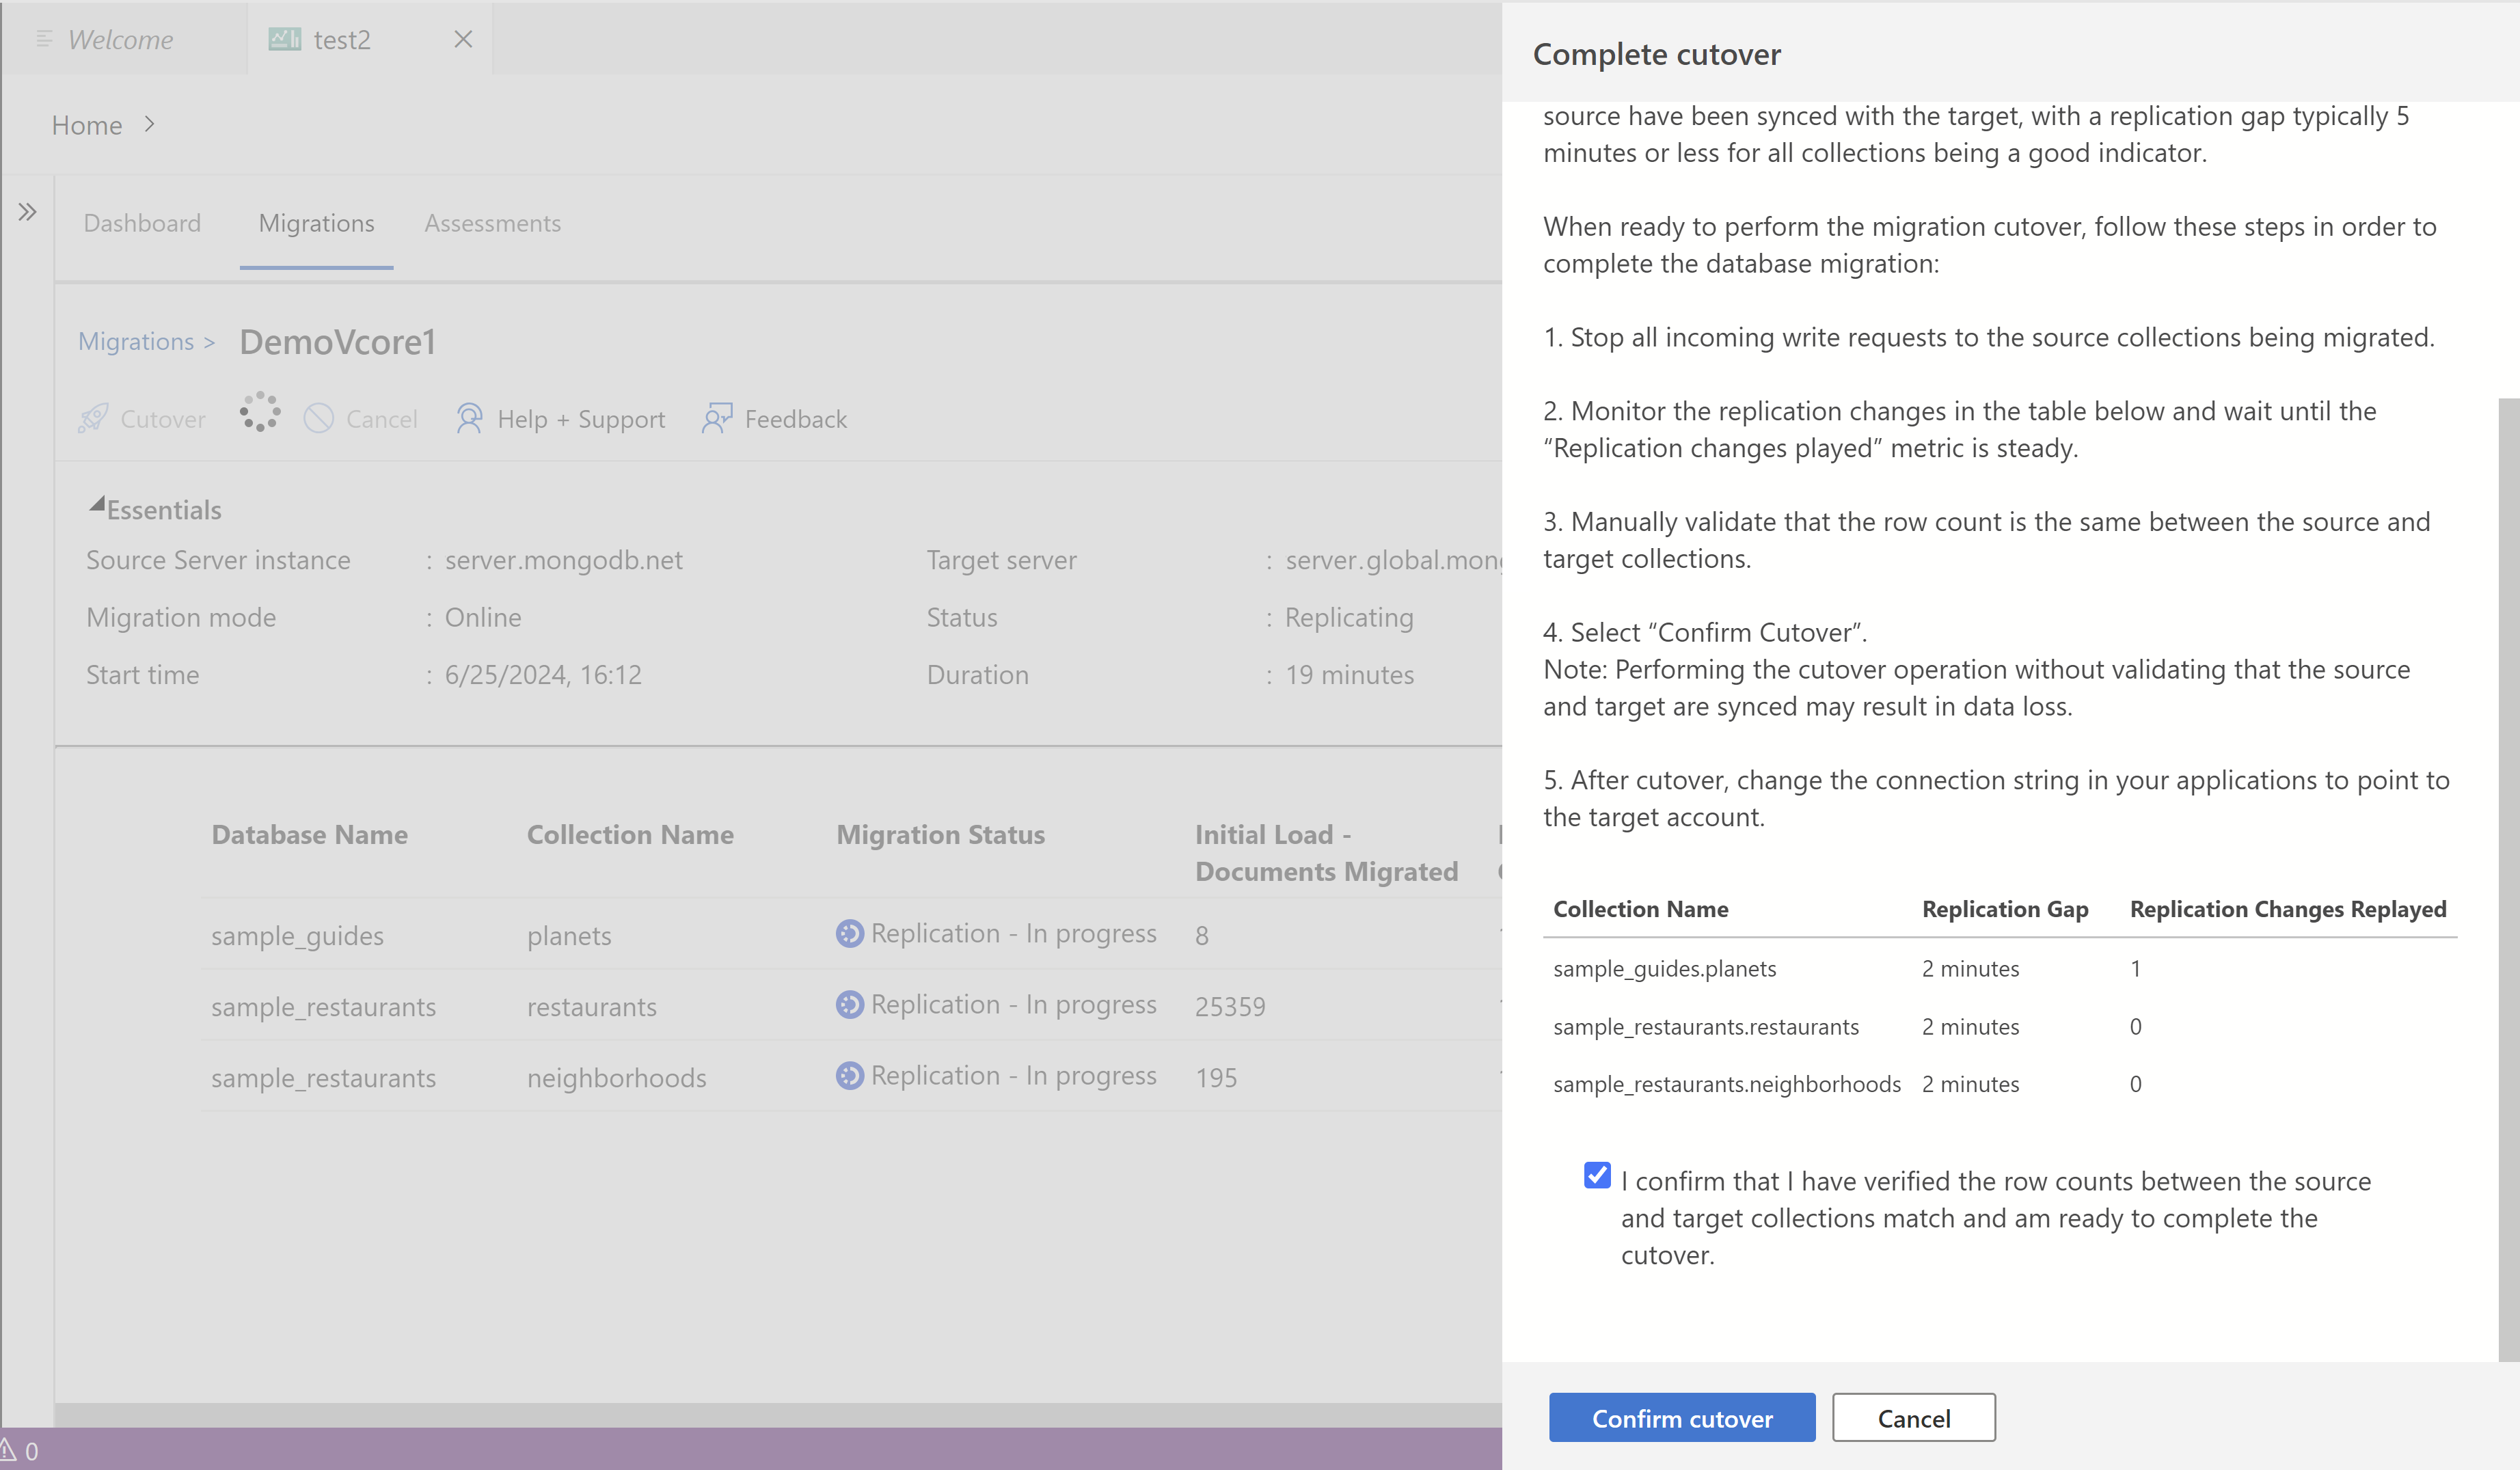Click the loading spinner refresh icon
Viewport: 2520px width, 1470px height.
pos(260,412)
